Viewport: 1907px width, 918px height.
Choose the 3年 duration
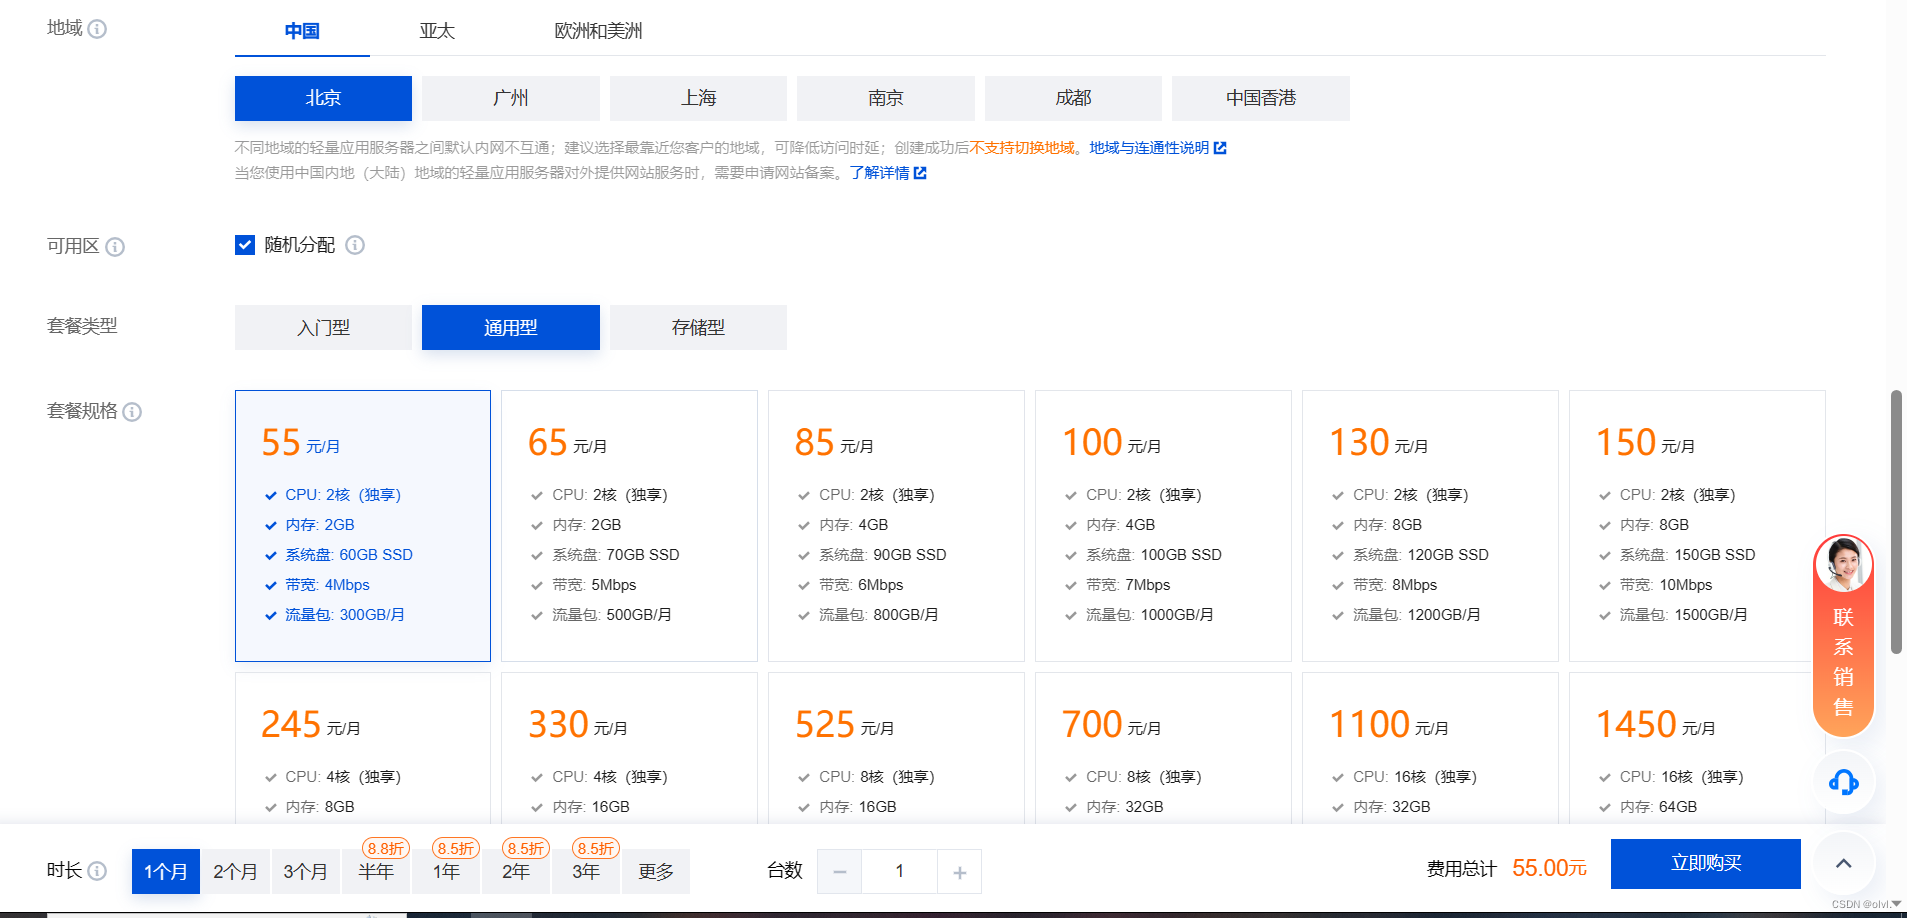(x=586, y=872)
